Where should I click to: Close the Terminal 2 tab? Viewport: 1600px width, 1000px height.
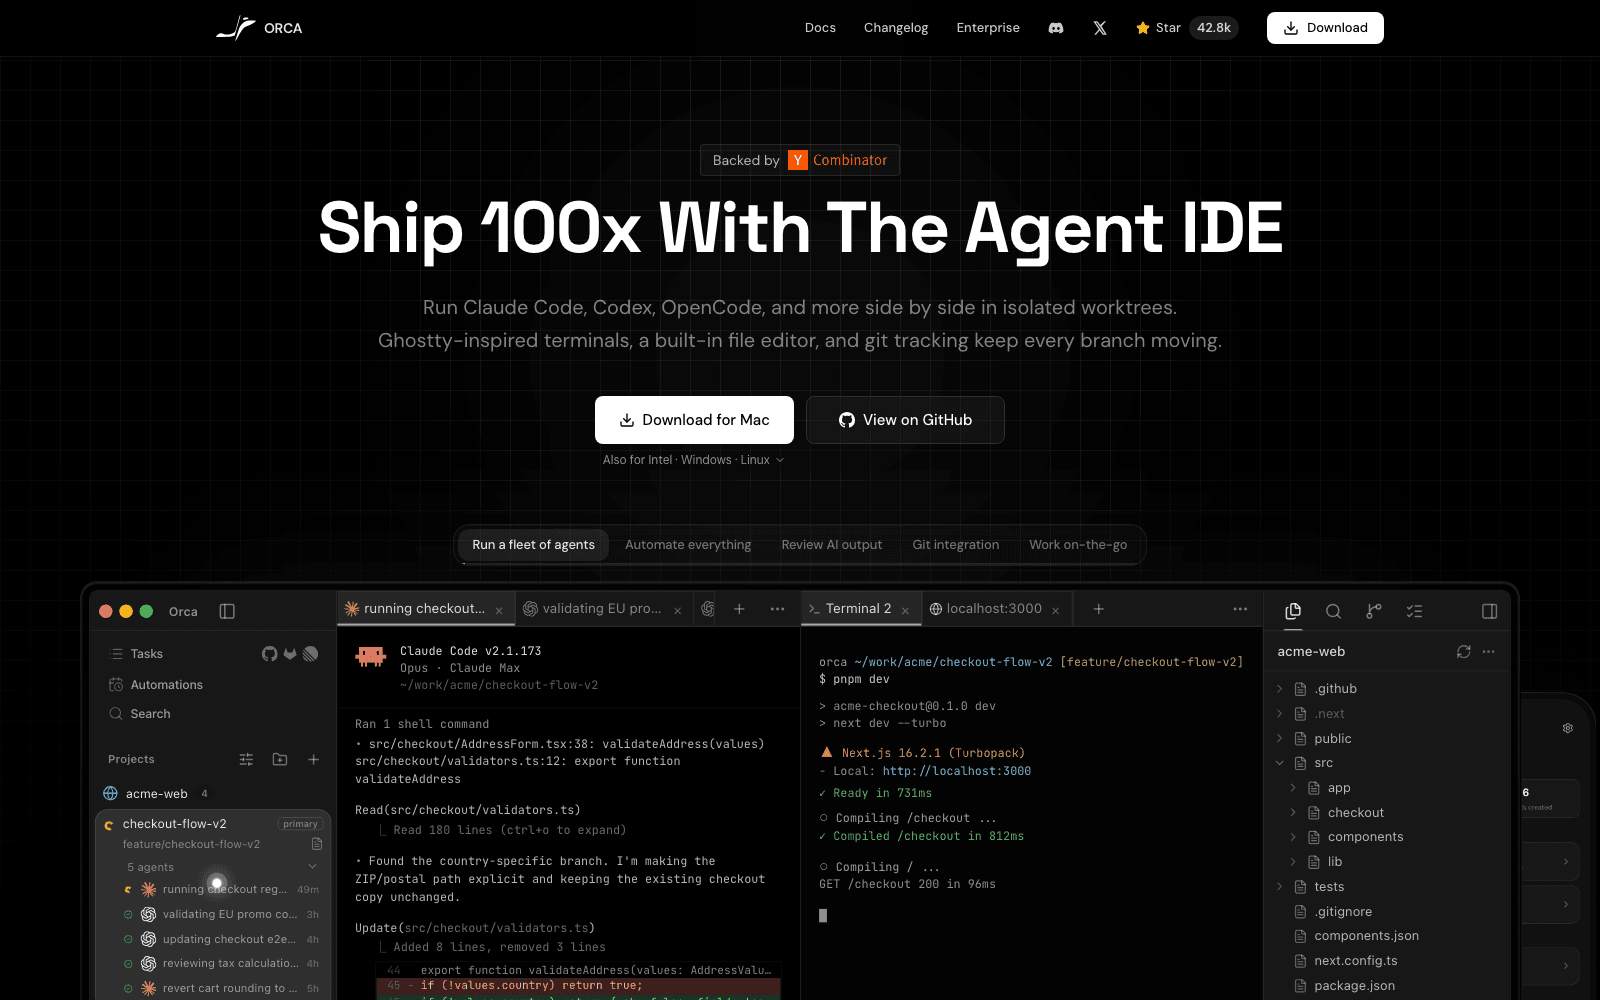click(x=905, y=610)
